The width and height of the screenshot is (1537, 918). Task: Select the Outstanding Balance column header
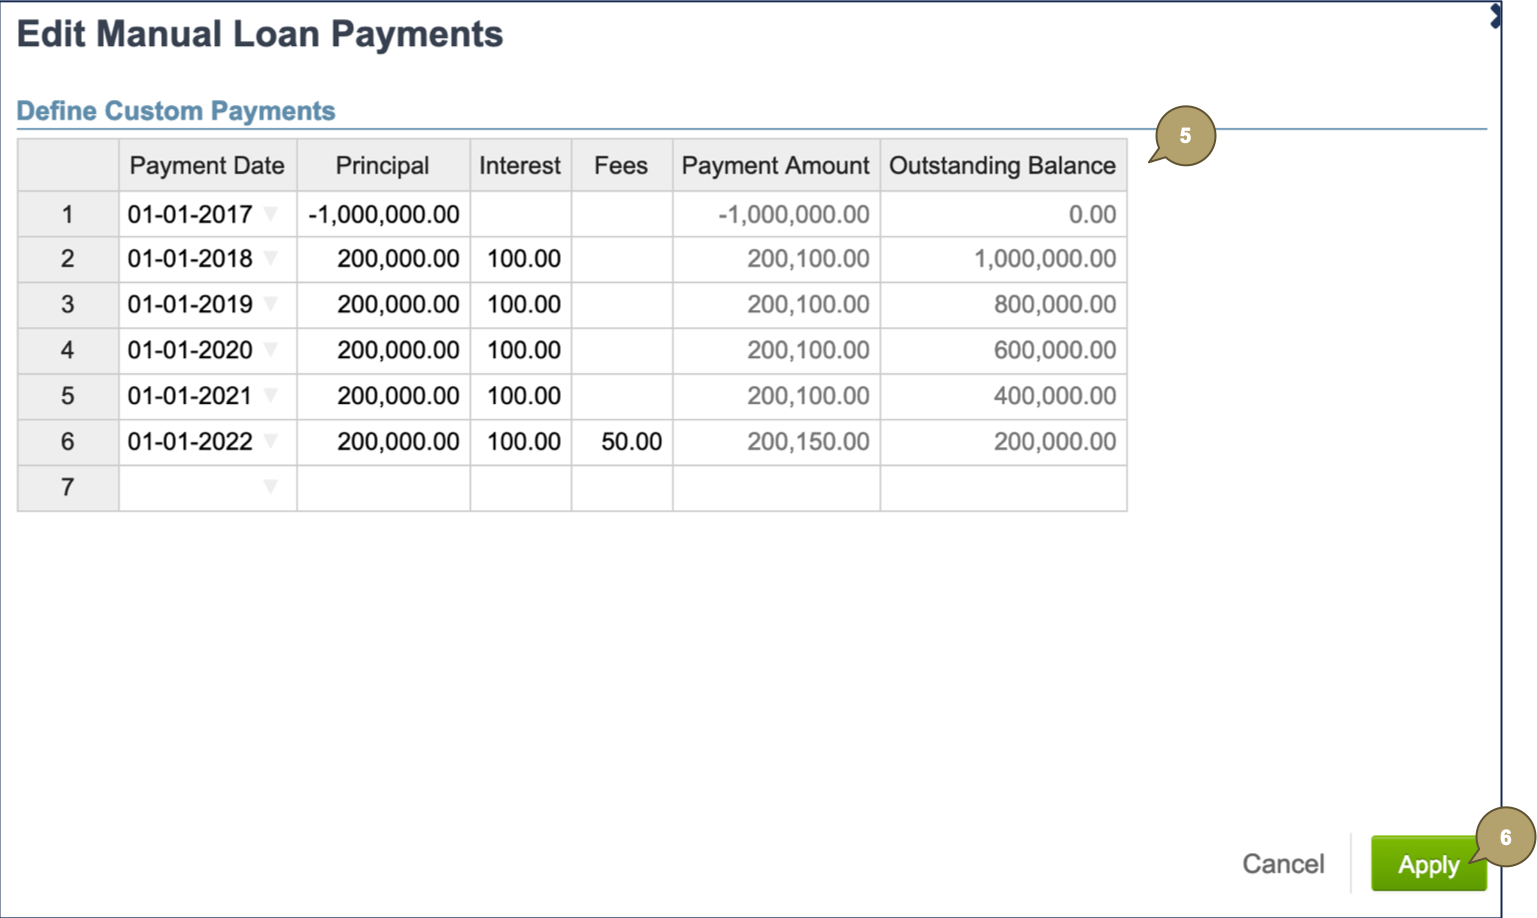(1002, 165)
